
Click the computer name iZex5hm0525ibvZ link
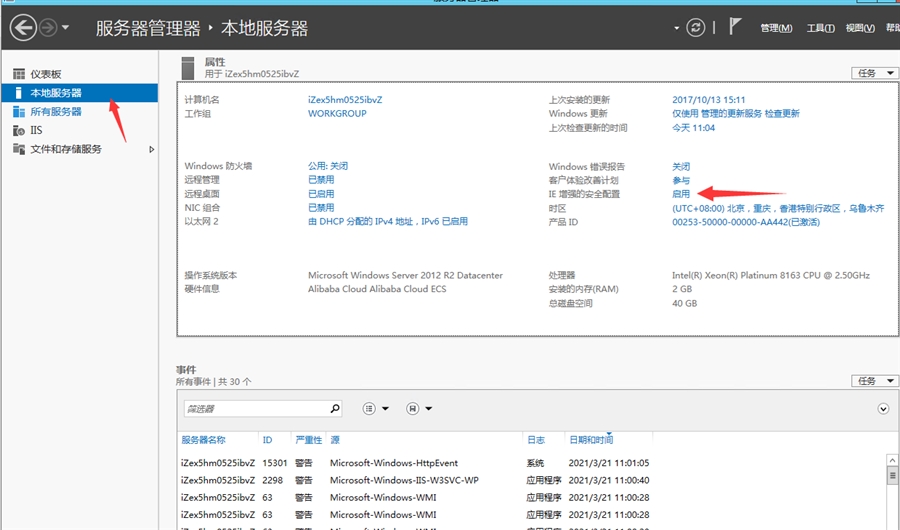[x=345, y=100]
